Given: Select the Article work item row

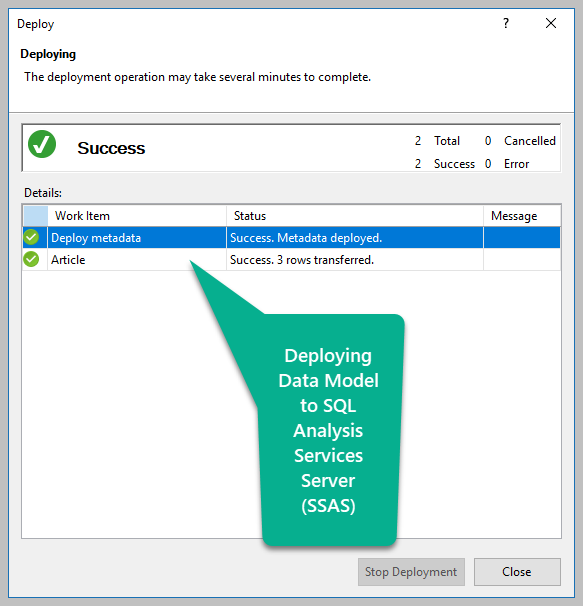Looking at the screenshot, I should [292, 260].
